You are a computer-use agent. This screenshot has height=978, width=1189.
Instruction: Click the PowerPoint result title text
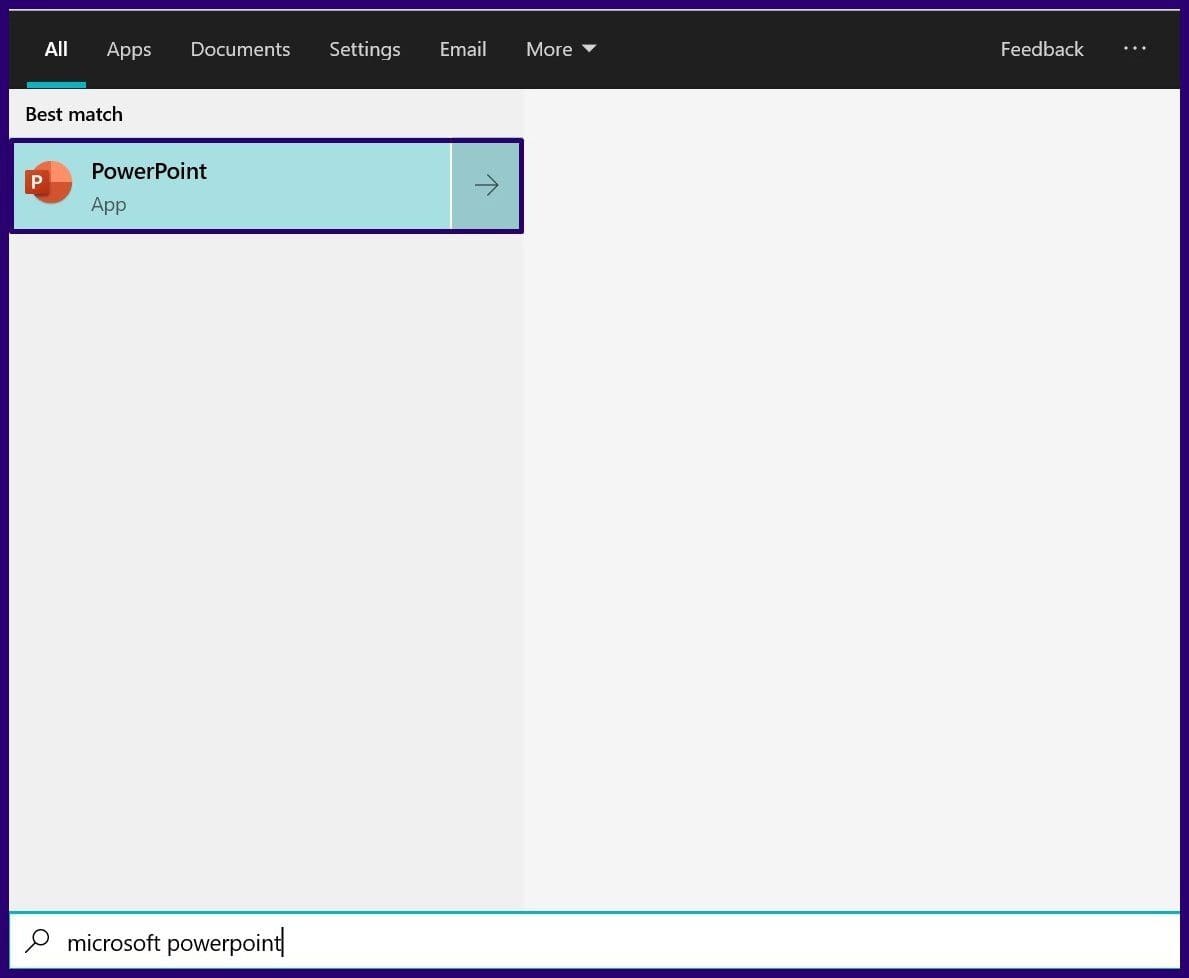[x=149, y=171]
